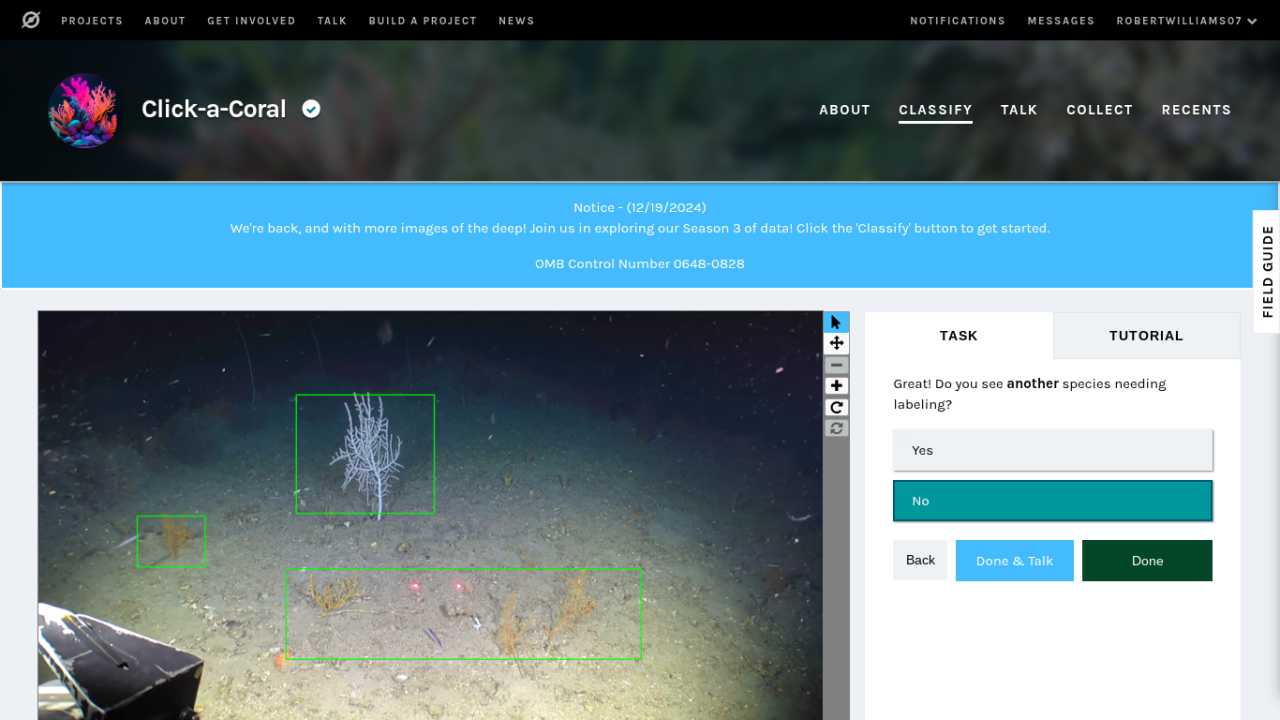
Task: Switch to the Tutorial tab
Action: [1146, 336]
